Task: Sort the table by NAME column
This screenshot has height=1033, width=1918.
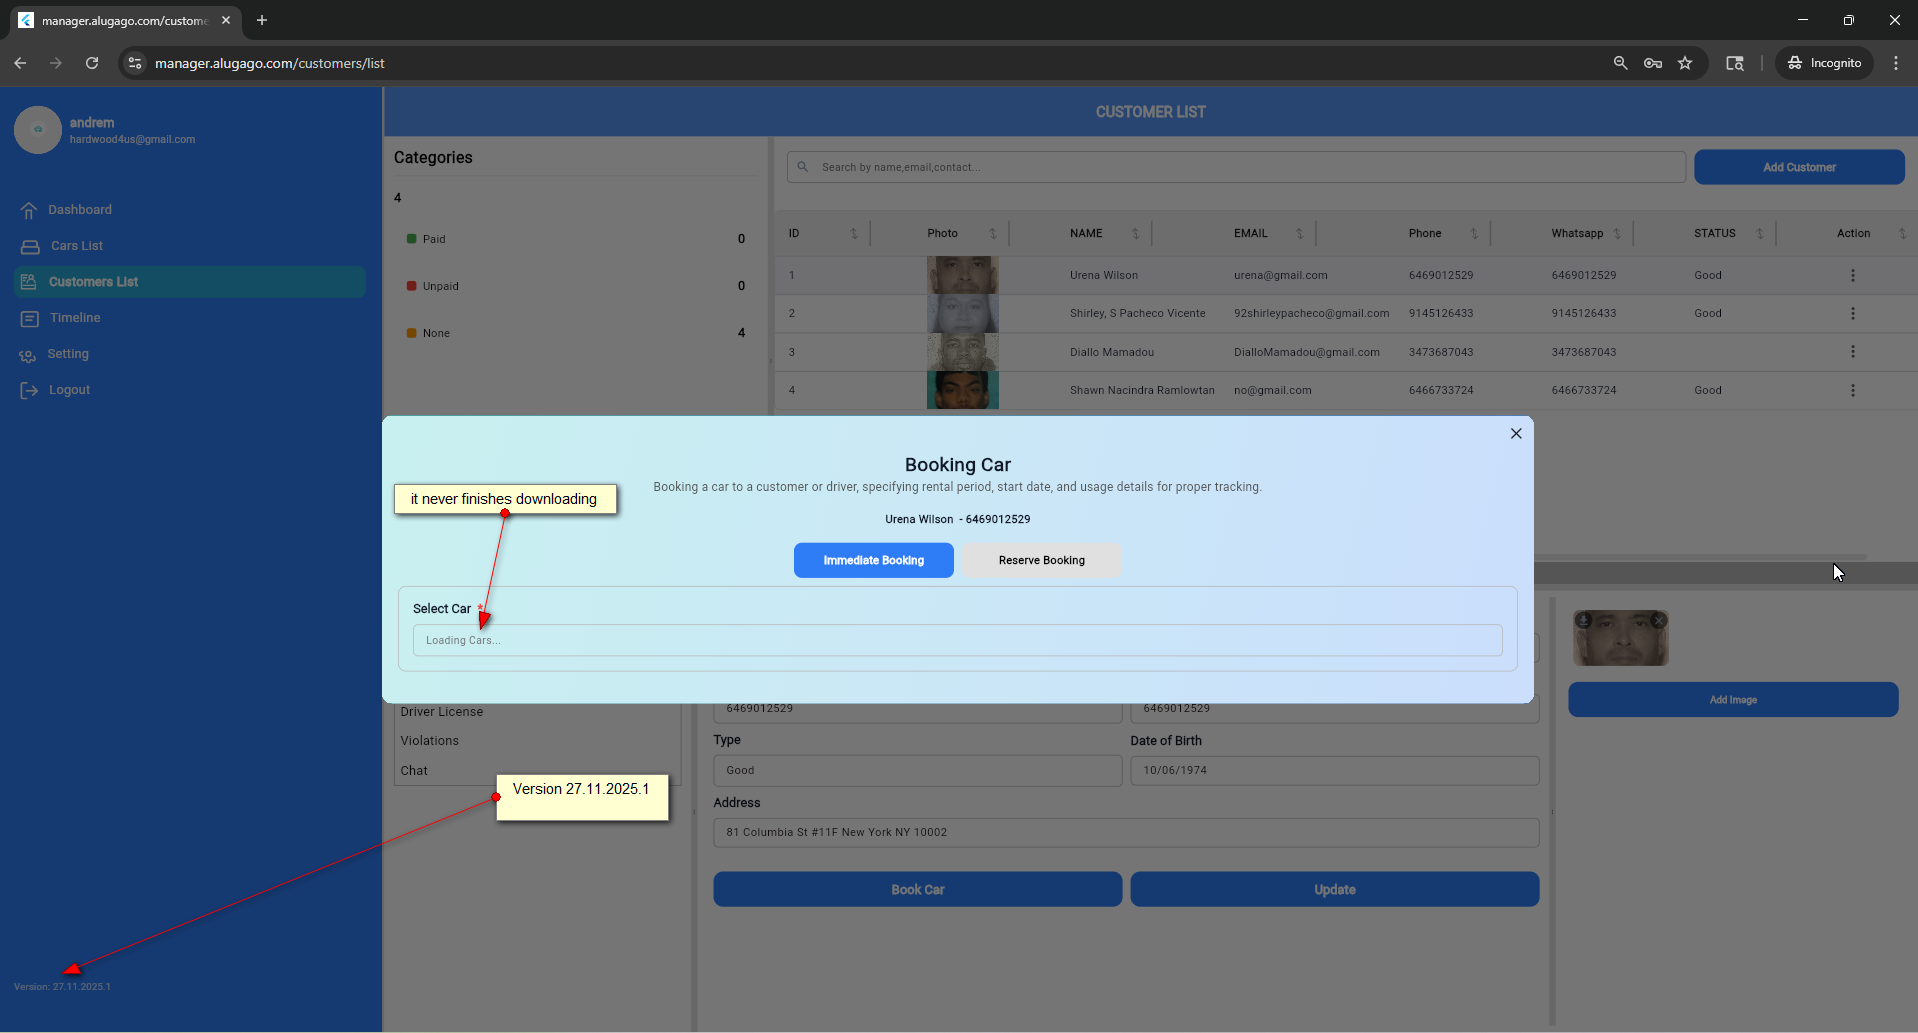Action: (x=1135, y=233)
